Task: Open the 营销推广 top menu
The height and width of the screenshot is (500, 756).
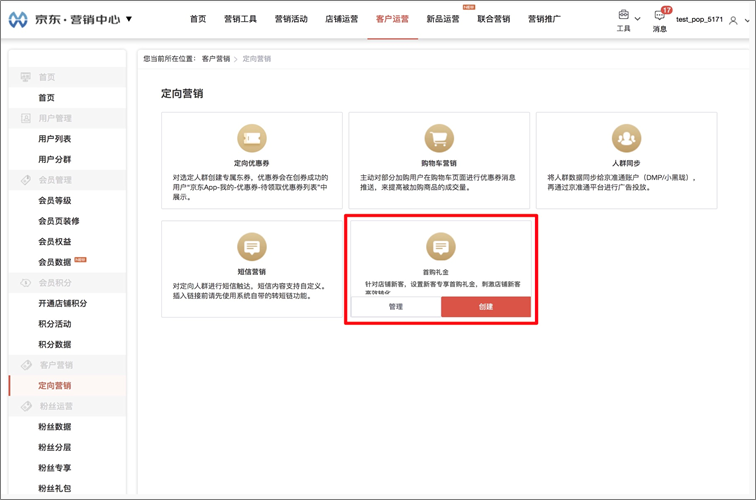Action: click(x=544, y=19)
